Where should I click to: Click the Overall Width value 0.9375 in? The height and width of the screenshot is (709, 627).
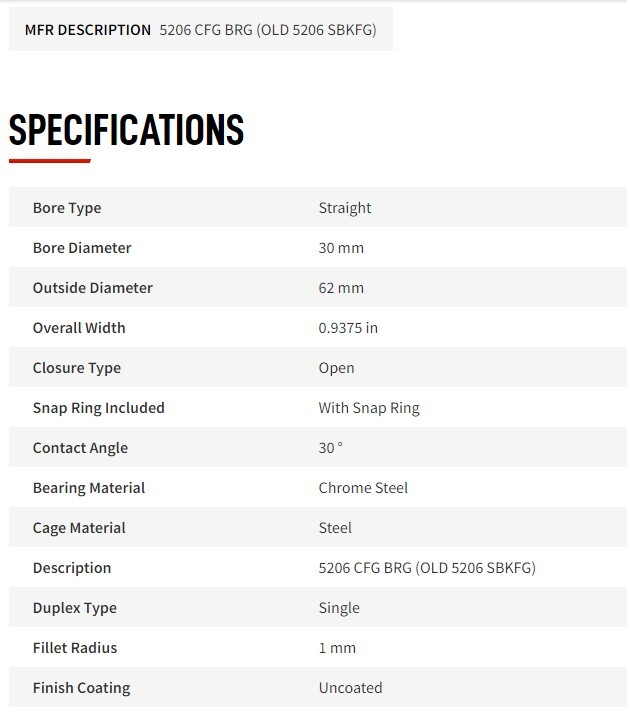click(x=348, y=328)
